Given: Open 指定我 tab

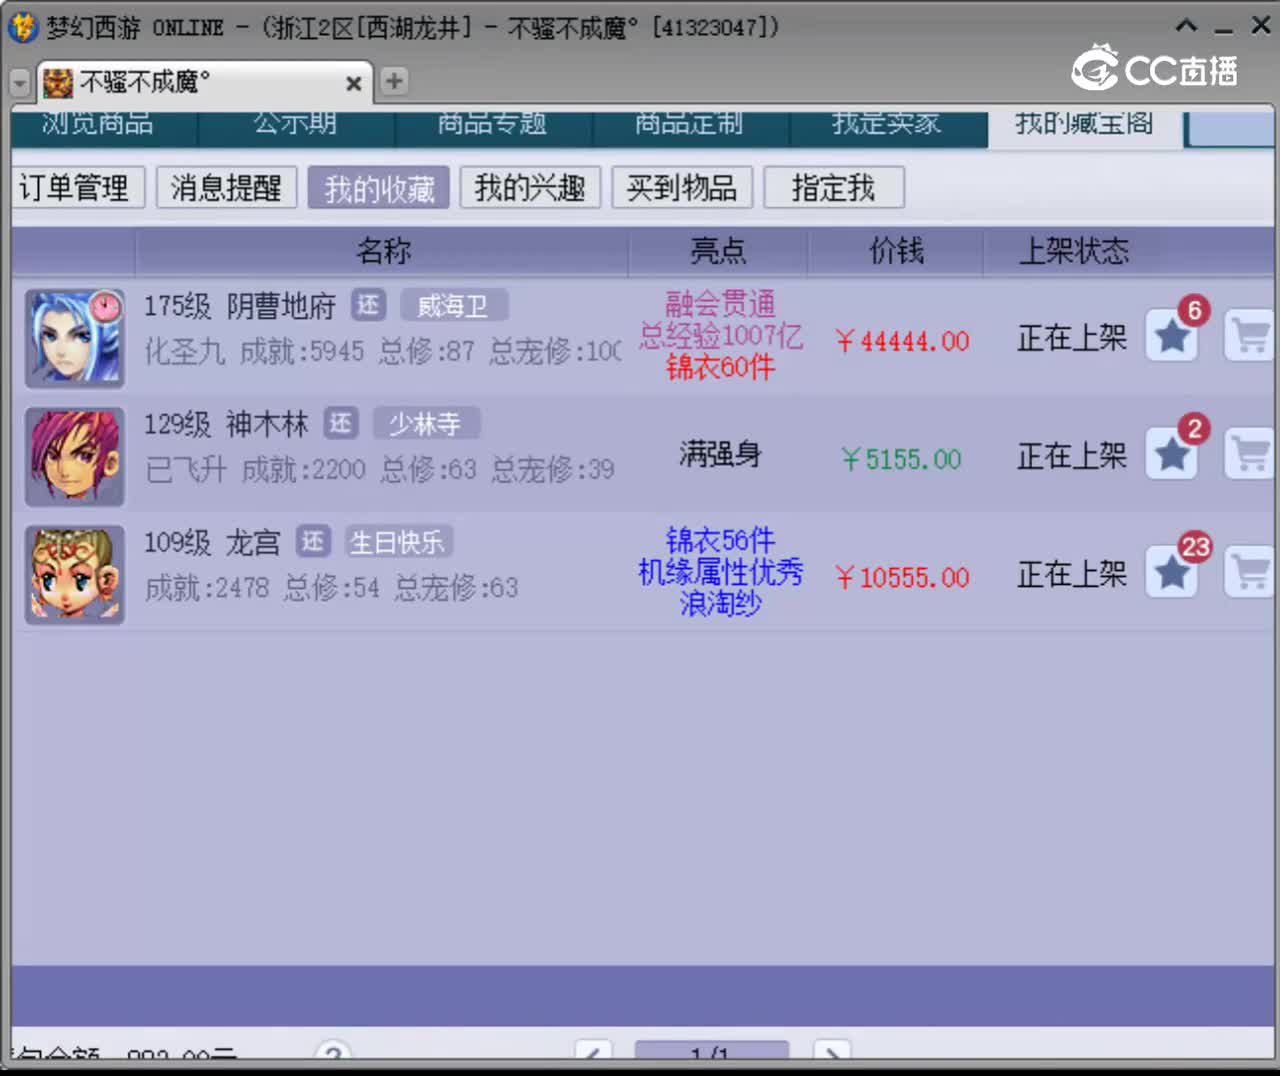Looking at the screenshot, I should click(834, 188).
